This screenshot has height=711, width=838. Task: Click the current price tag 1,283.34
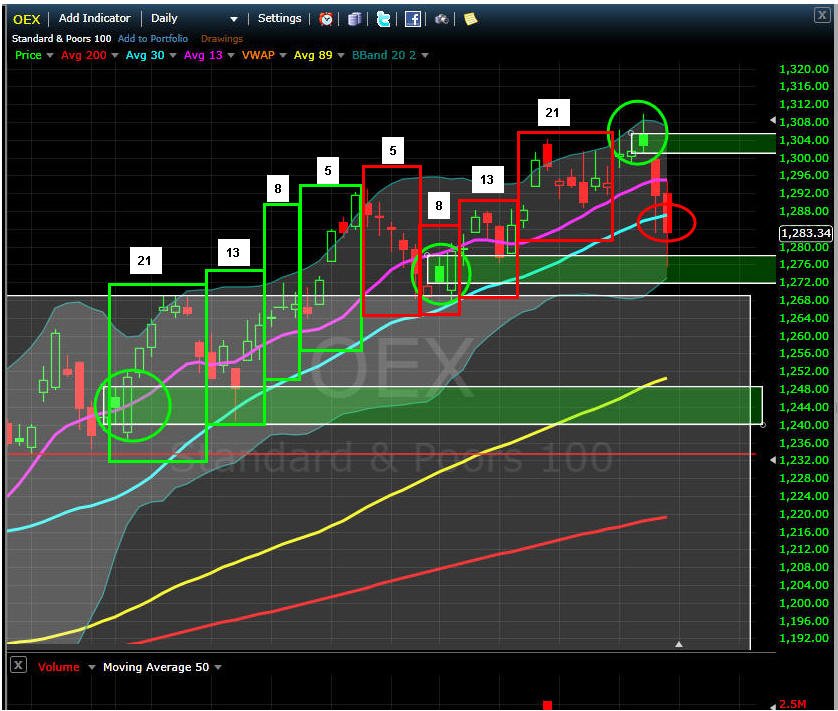pos(806,233)
